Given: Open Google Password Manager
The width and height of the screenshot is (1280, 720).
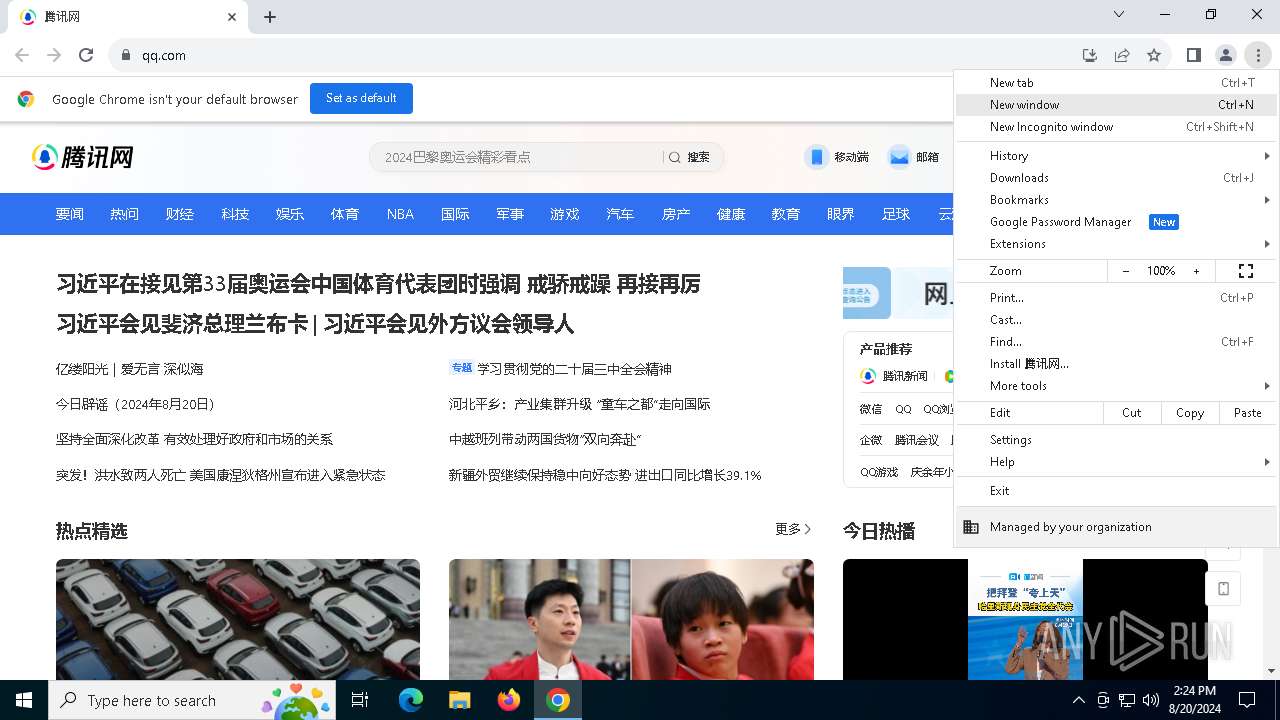Looking at the screenshot, I should (x=1116, y=222).
